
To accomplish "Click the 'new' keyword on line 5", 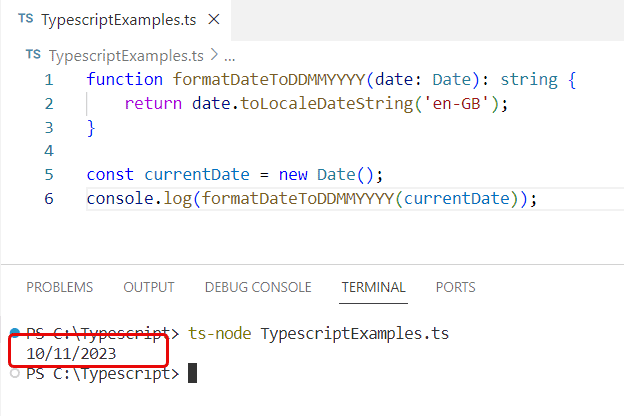I will pos(293,175).
